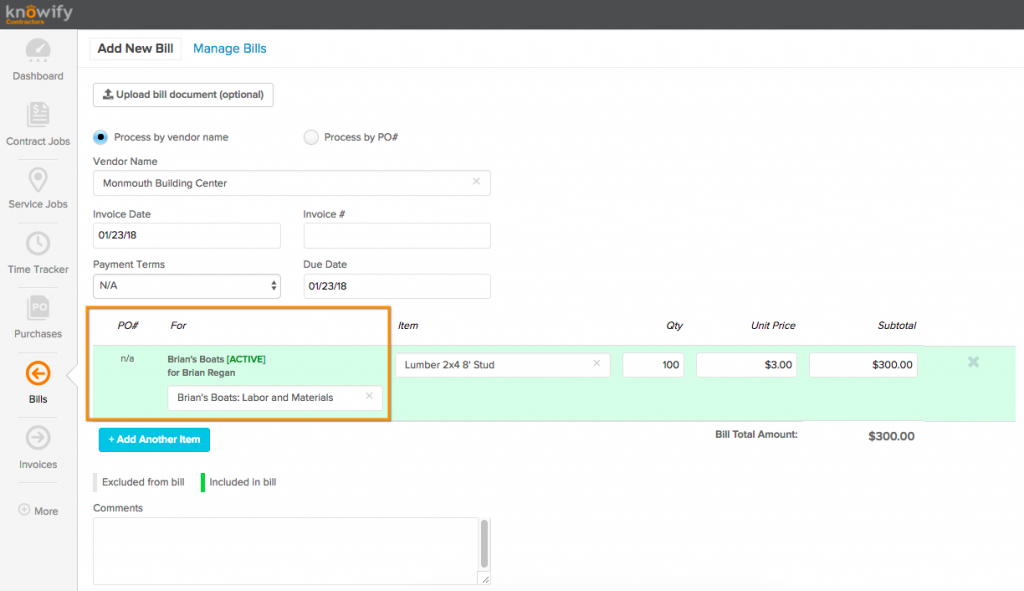The image size is (1024, 591).
Task: Remove the Lumber 2x4 line item
Action: coord(972,362)
